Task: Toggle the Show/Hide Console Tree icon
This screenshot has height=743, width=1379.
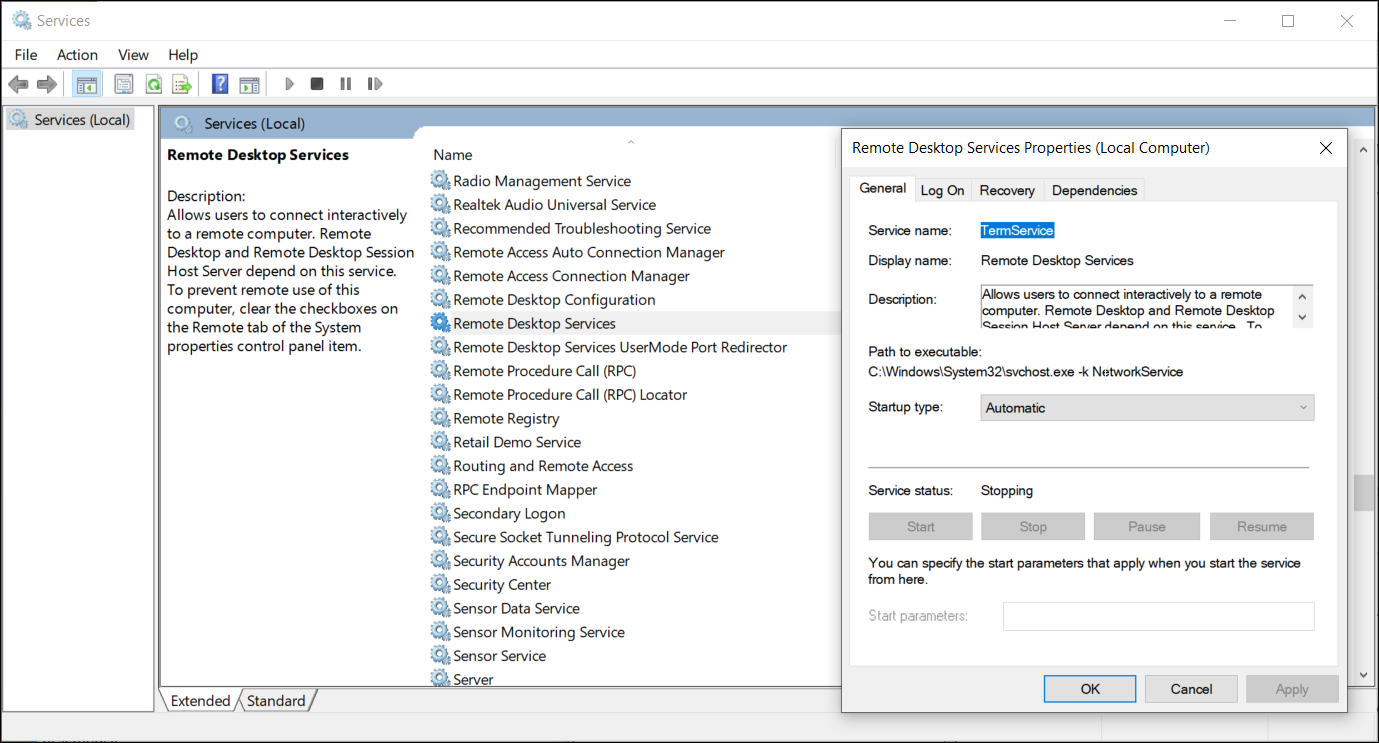Action: 87,83
